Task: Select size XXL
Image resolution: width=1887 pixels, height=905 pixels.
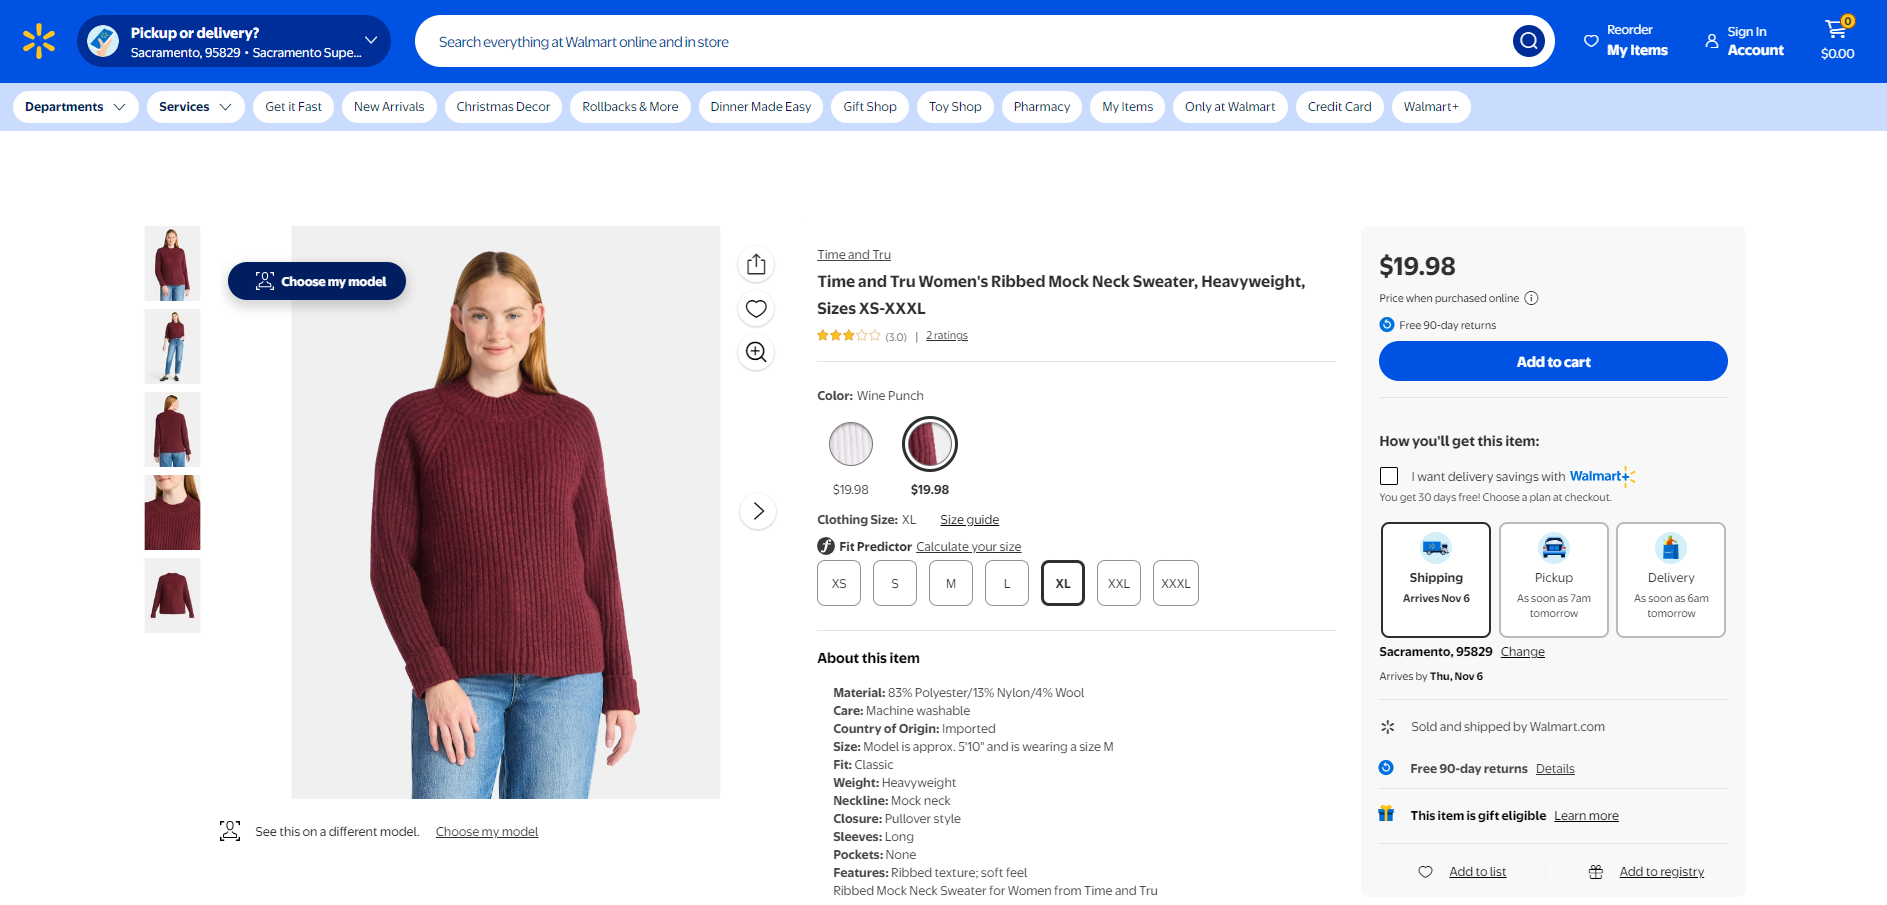Action: [x=1118, y=584]
